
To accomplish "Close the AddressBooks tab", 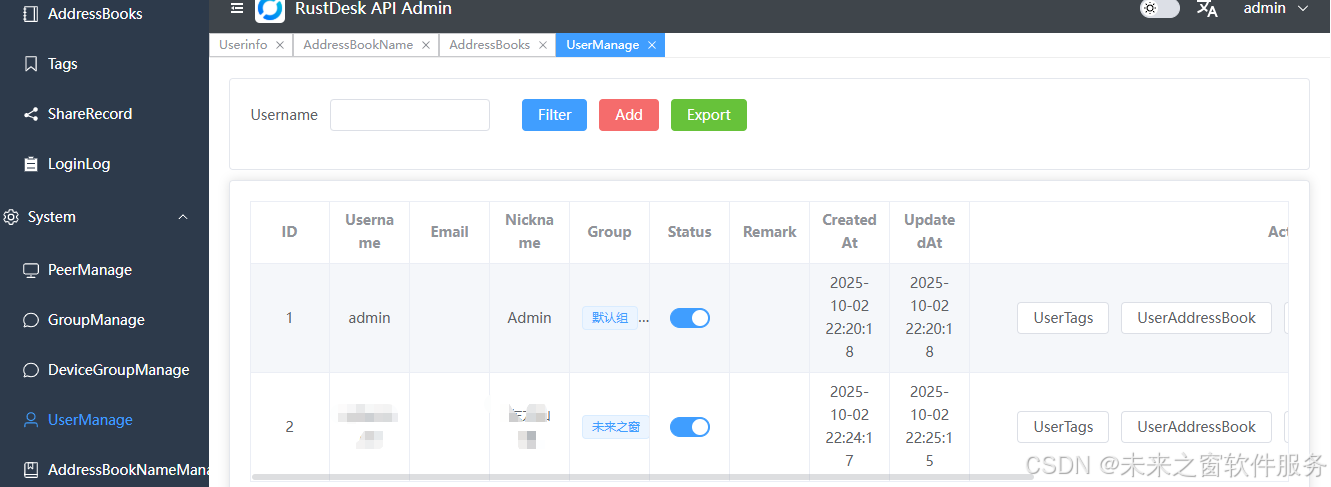I will click(543, 45).
